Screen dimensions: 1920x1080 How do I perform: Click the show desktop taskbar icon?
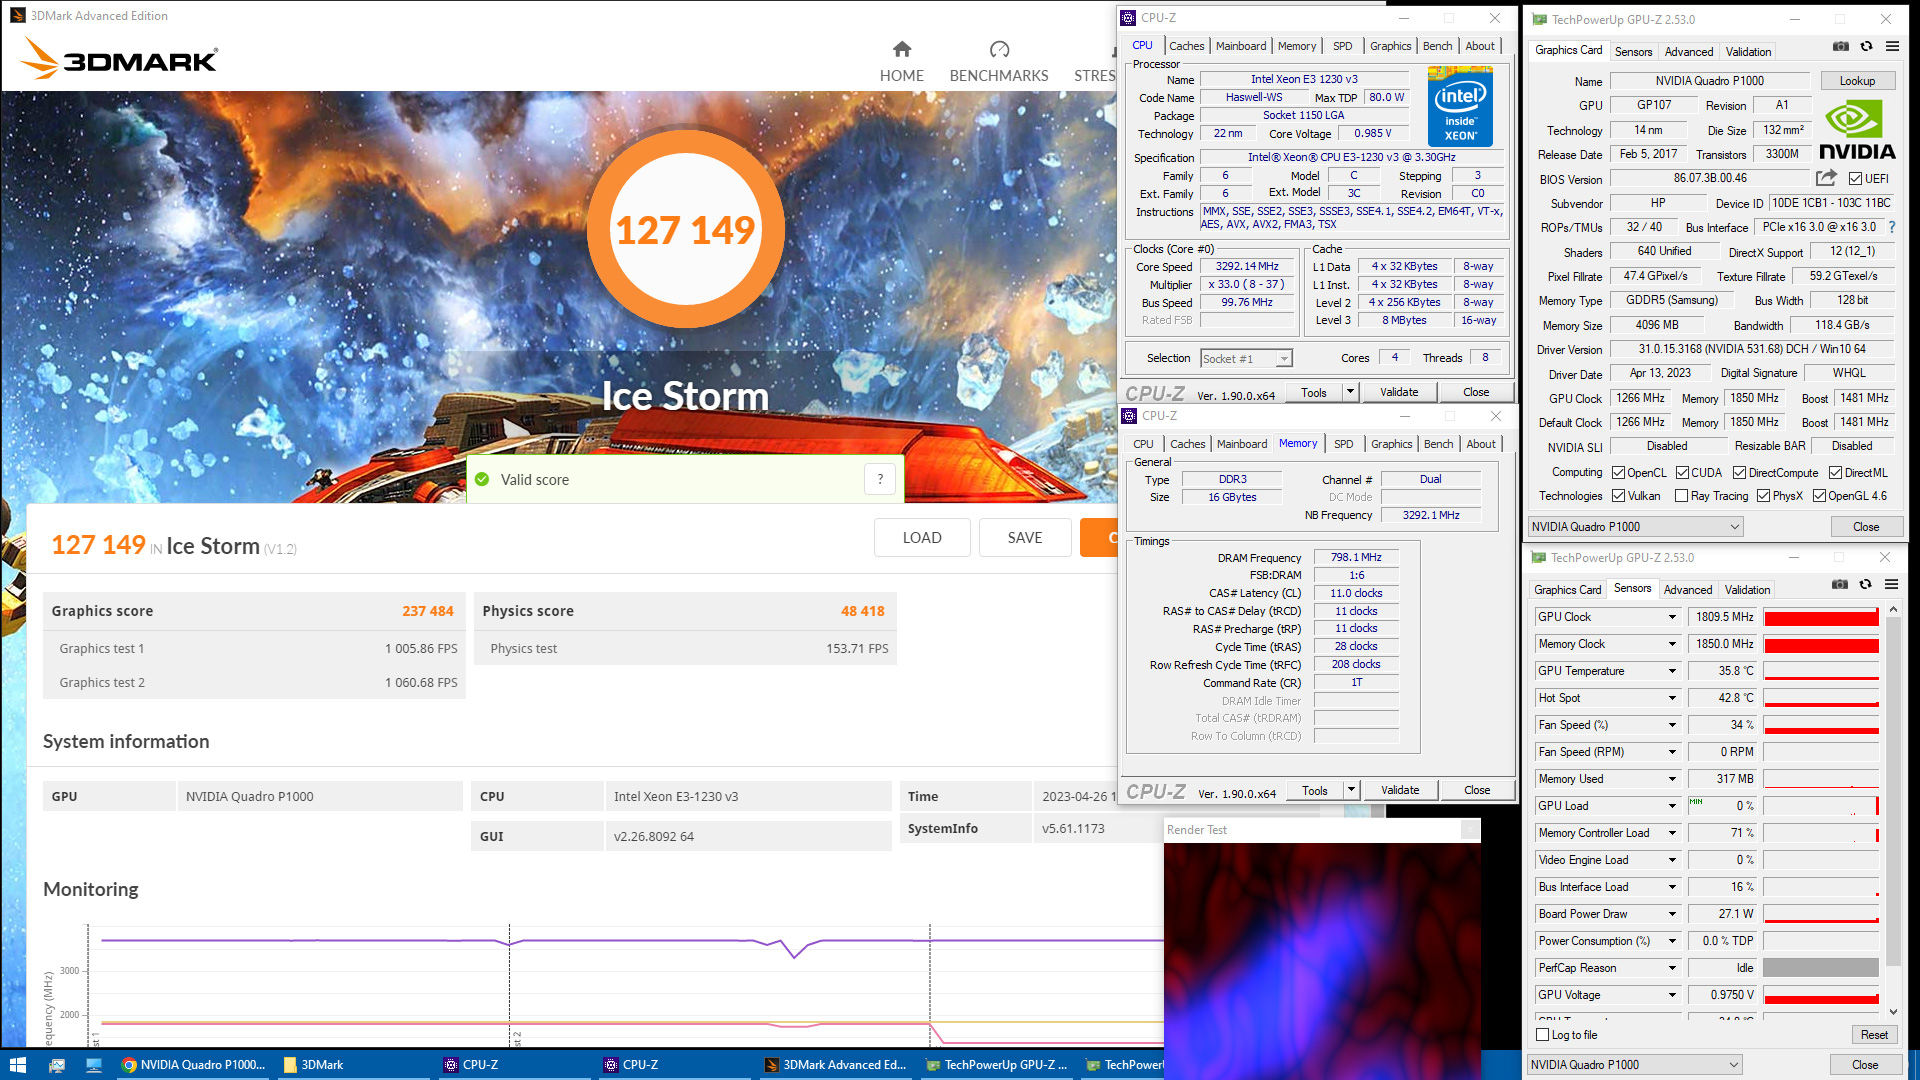(x=94, y=1065)
